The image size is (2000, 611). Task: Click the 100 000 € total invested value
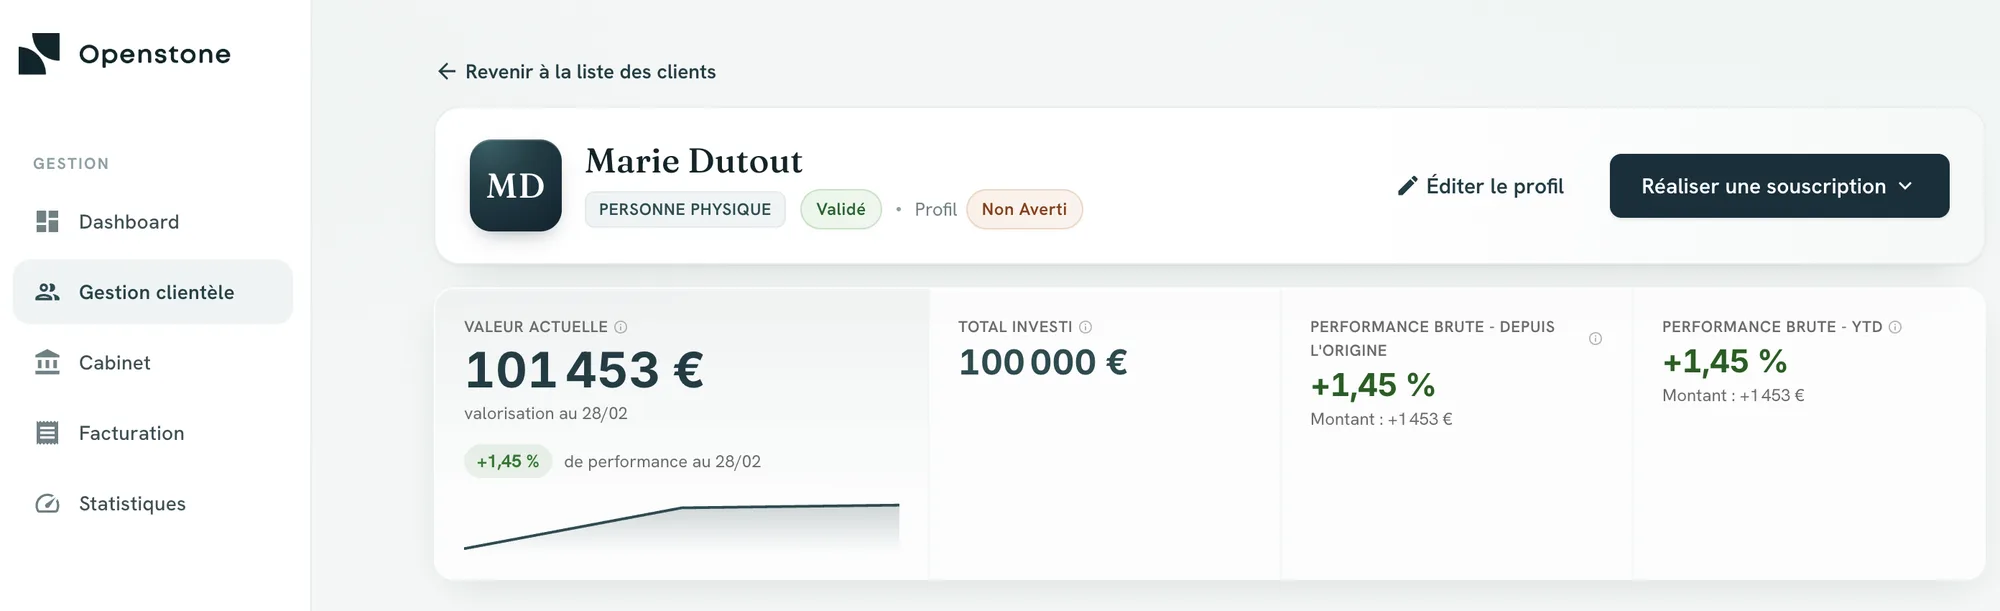click(x=1043, y=362)
